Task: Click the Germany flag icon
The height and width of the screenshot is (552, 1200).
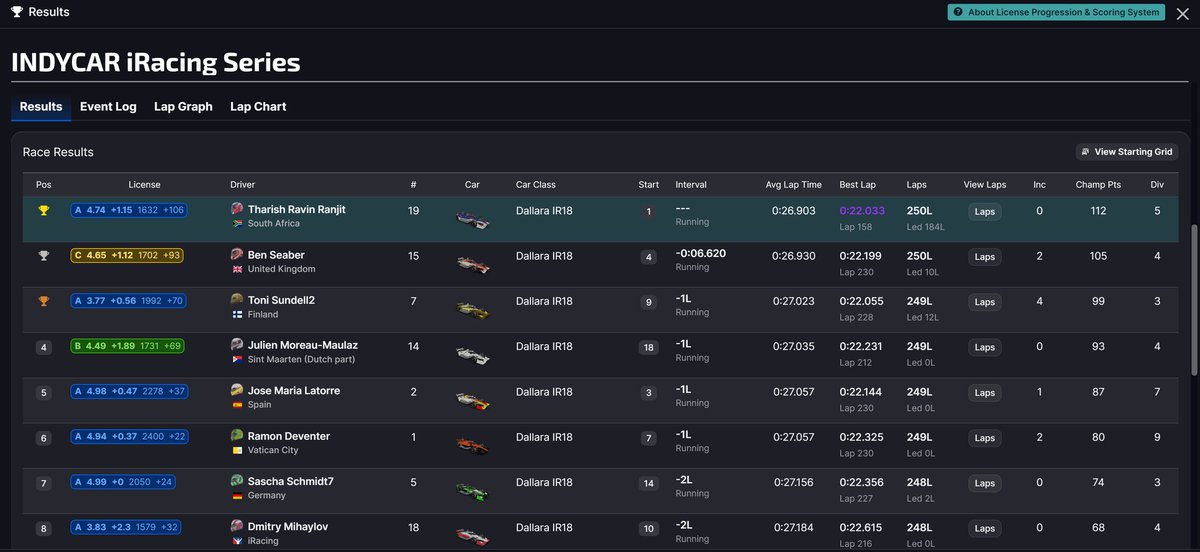Action: [x=237, y=495]
